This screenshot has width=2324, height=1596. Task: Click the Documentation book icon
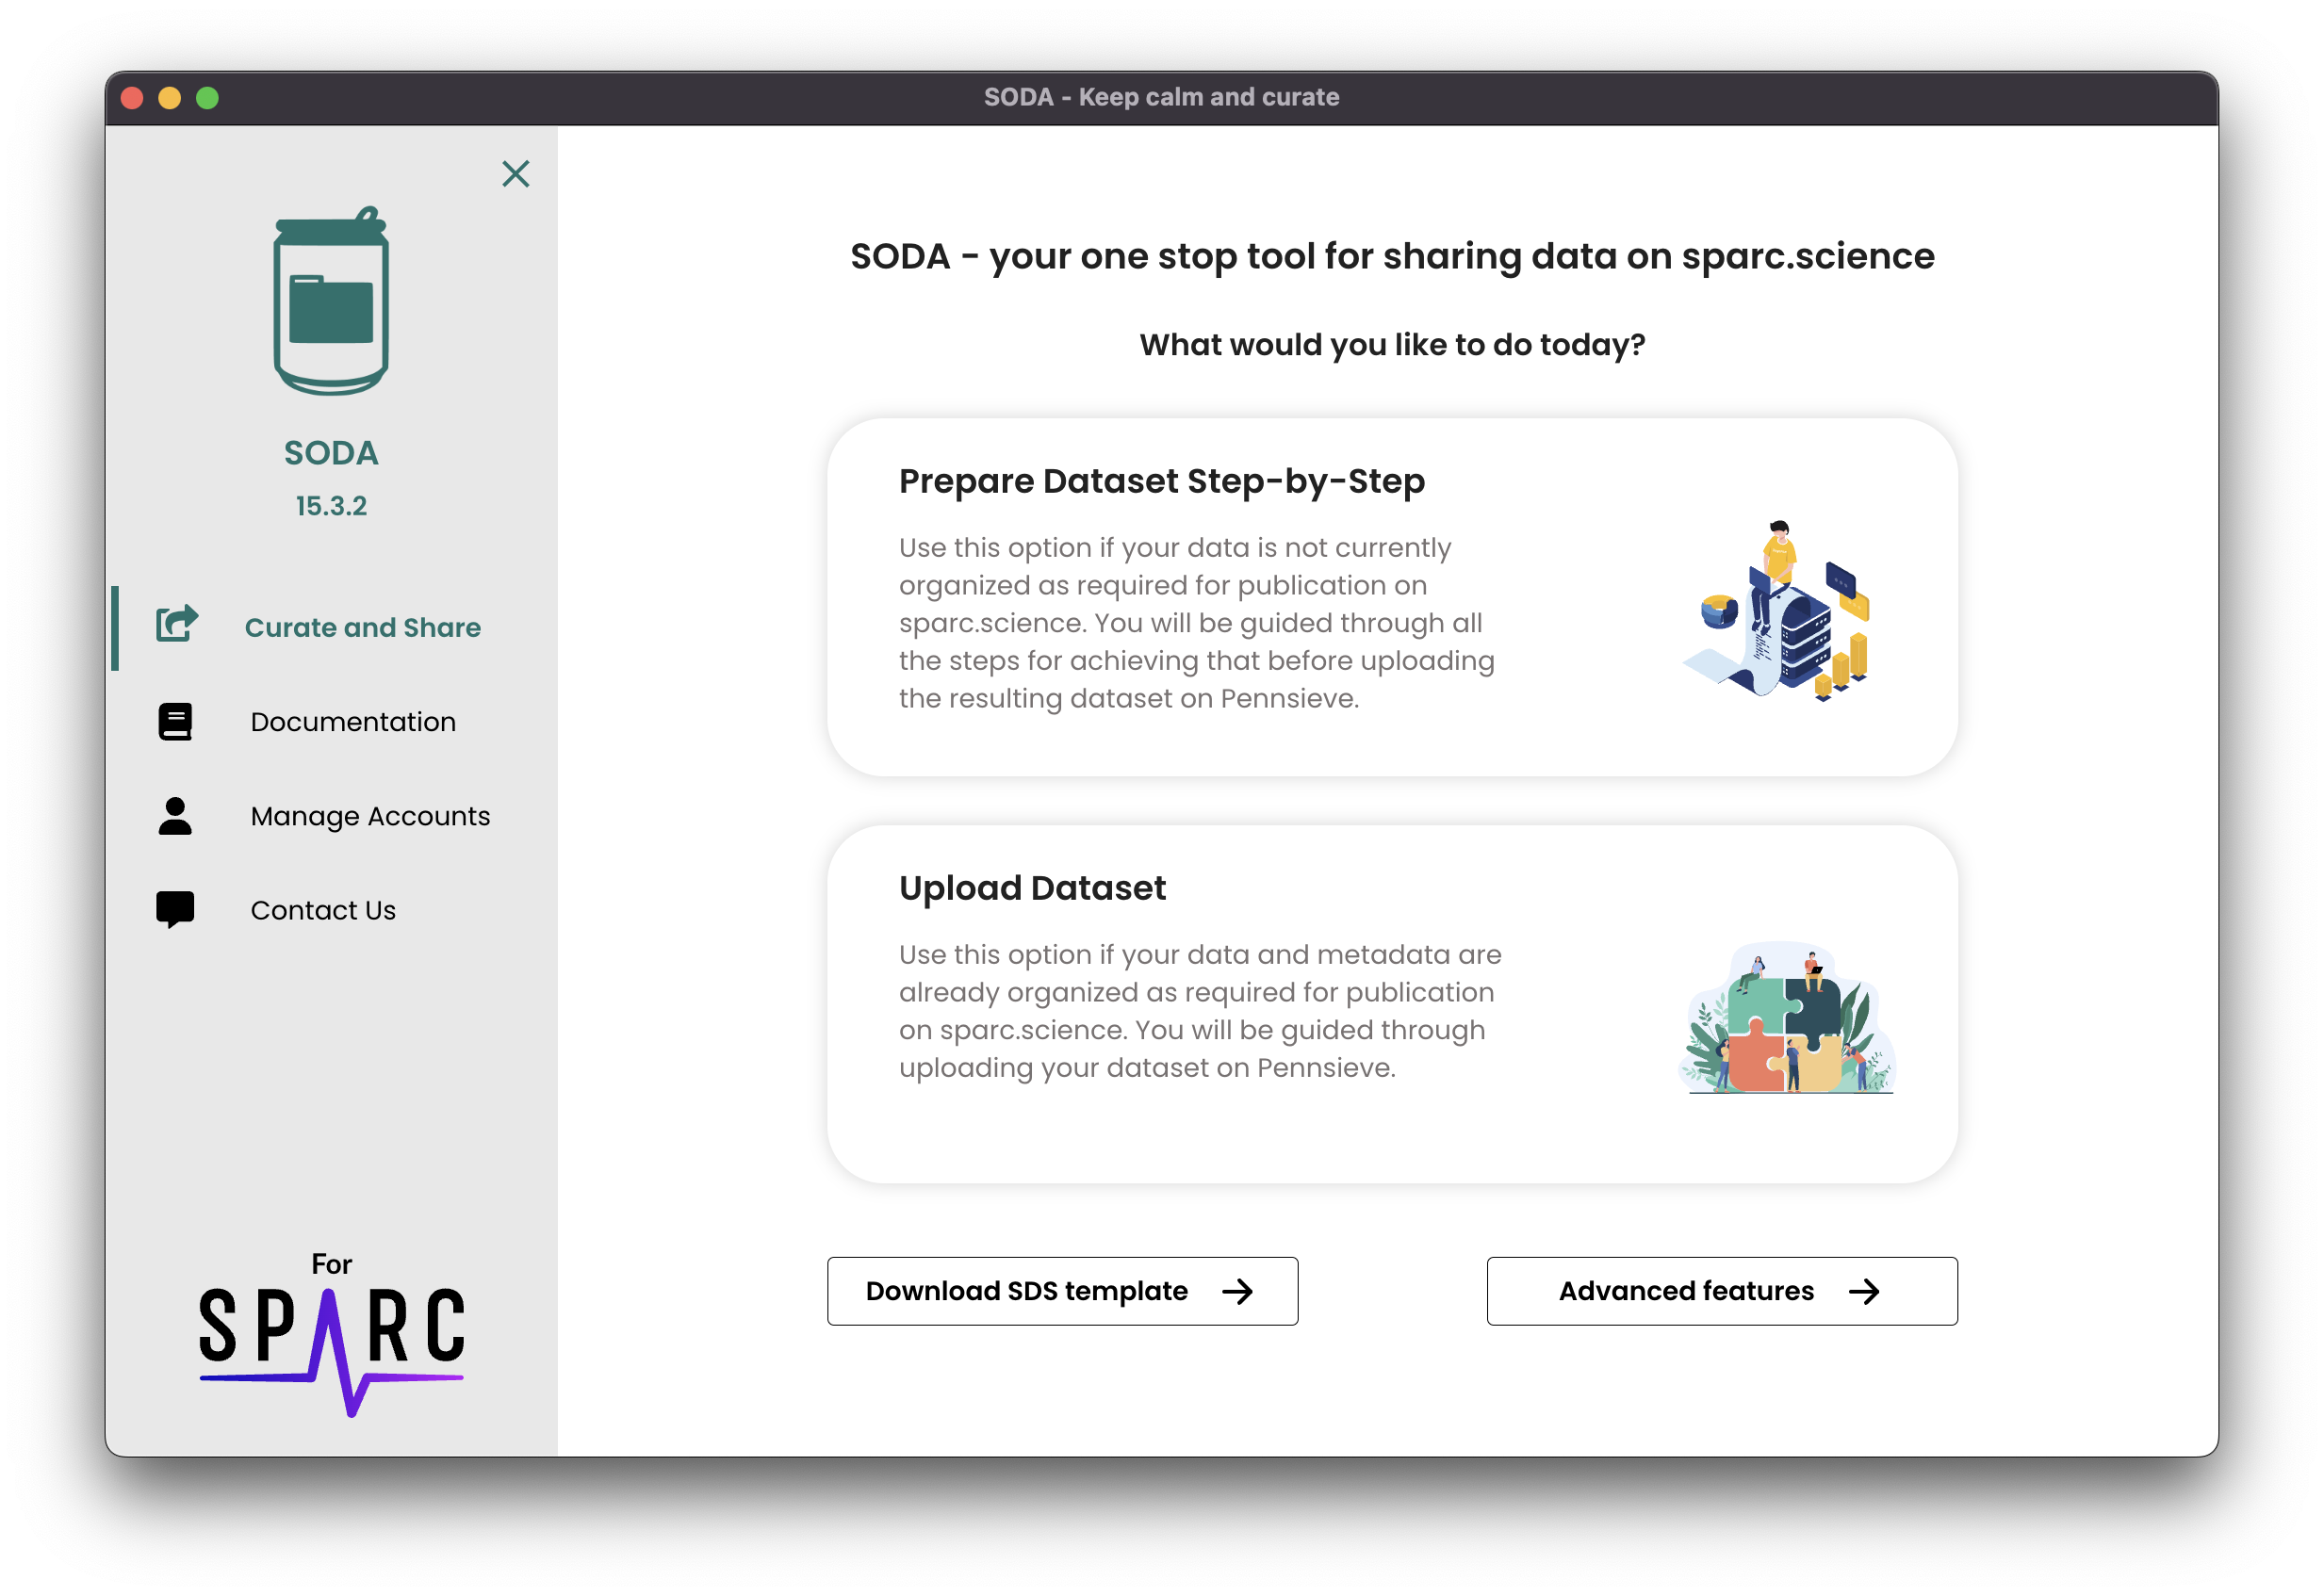175,721
